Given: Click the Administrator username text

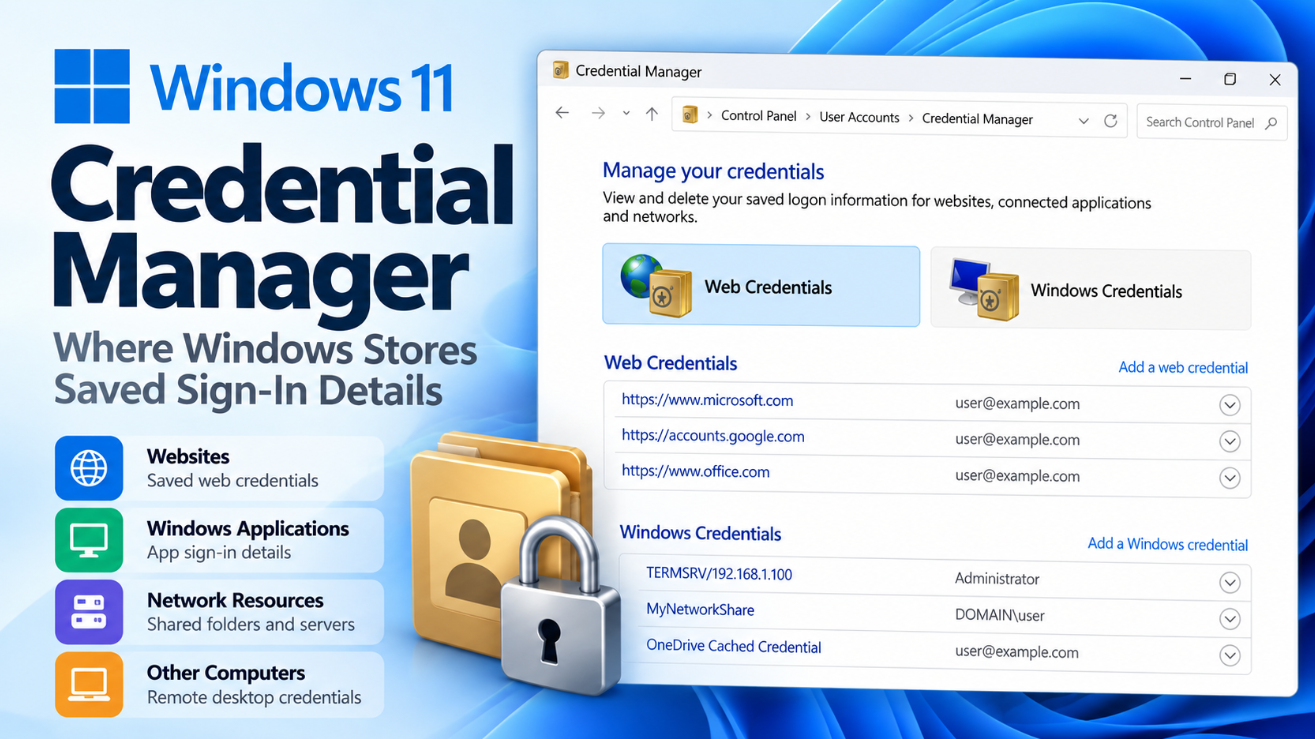Looking at the screenshot, I should point(997,579).
